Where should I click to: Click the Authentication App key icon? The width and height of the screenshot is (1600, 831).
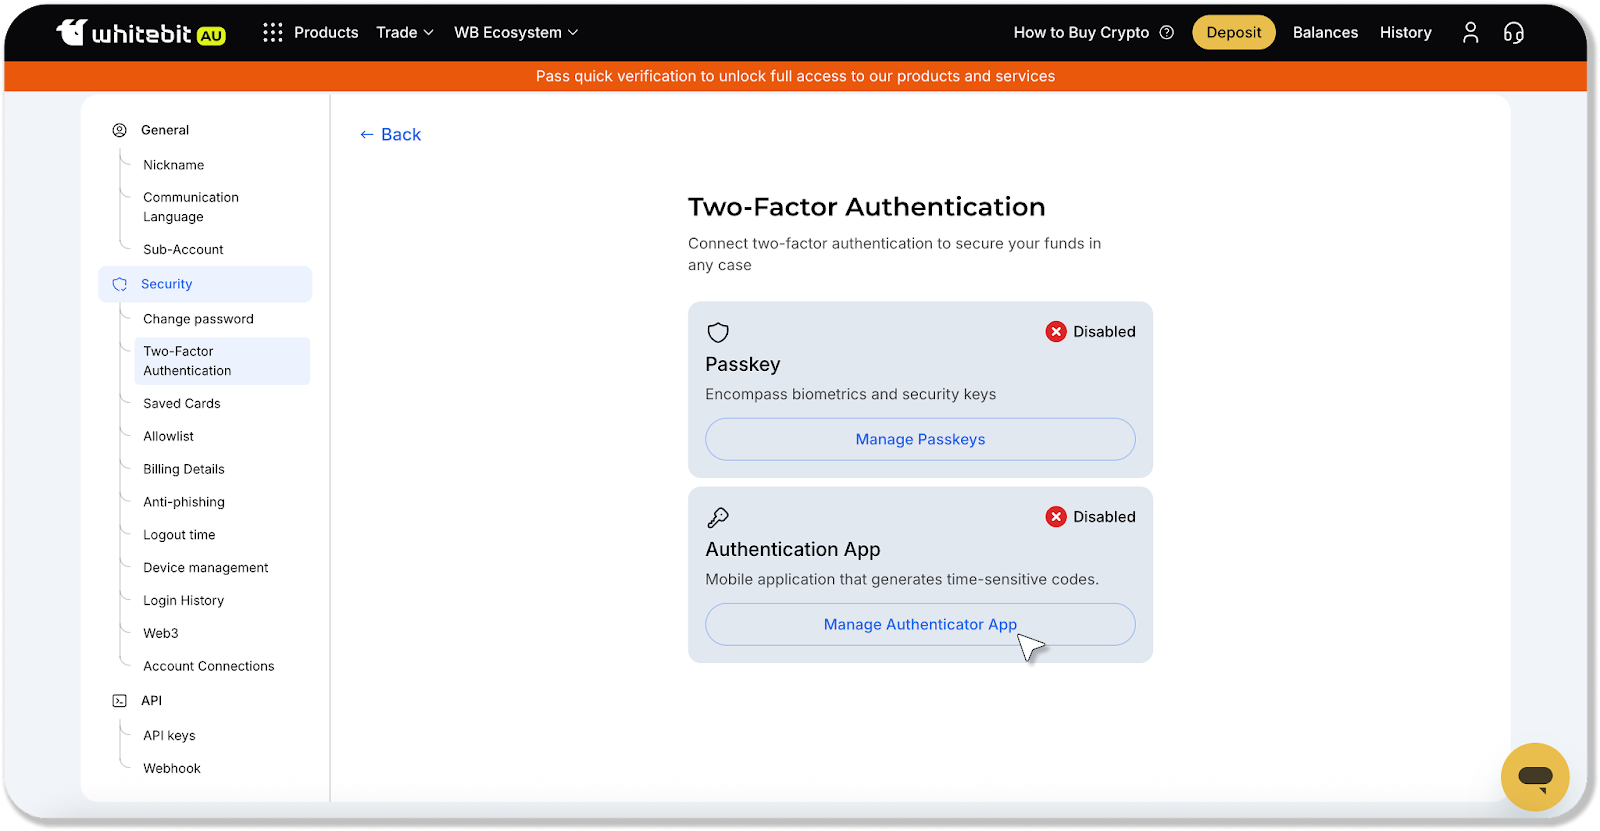[718, 517]
